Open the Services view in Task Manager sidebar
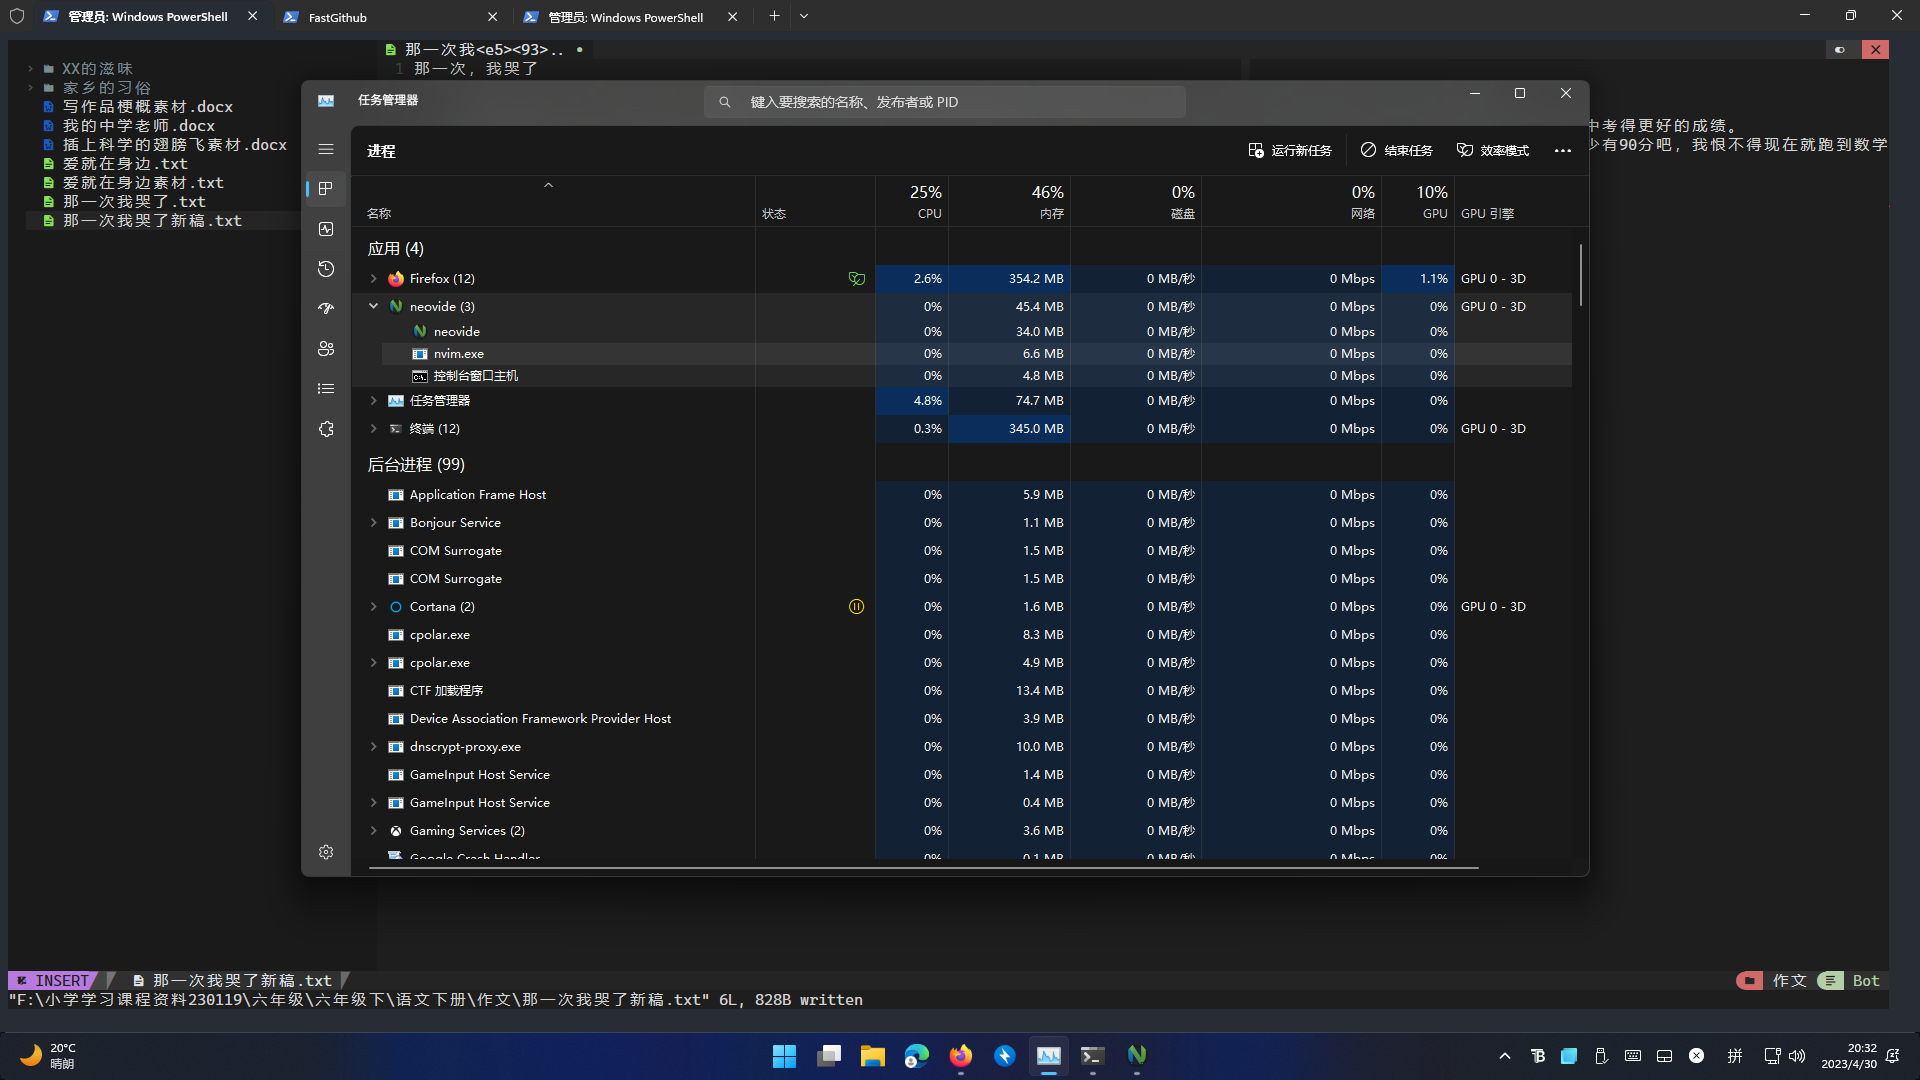Image resolution: width=1920 pixels, height=1080 pixels. [326, 429]
